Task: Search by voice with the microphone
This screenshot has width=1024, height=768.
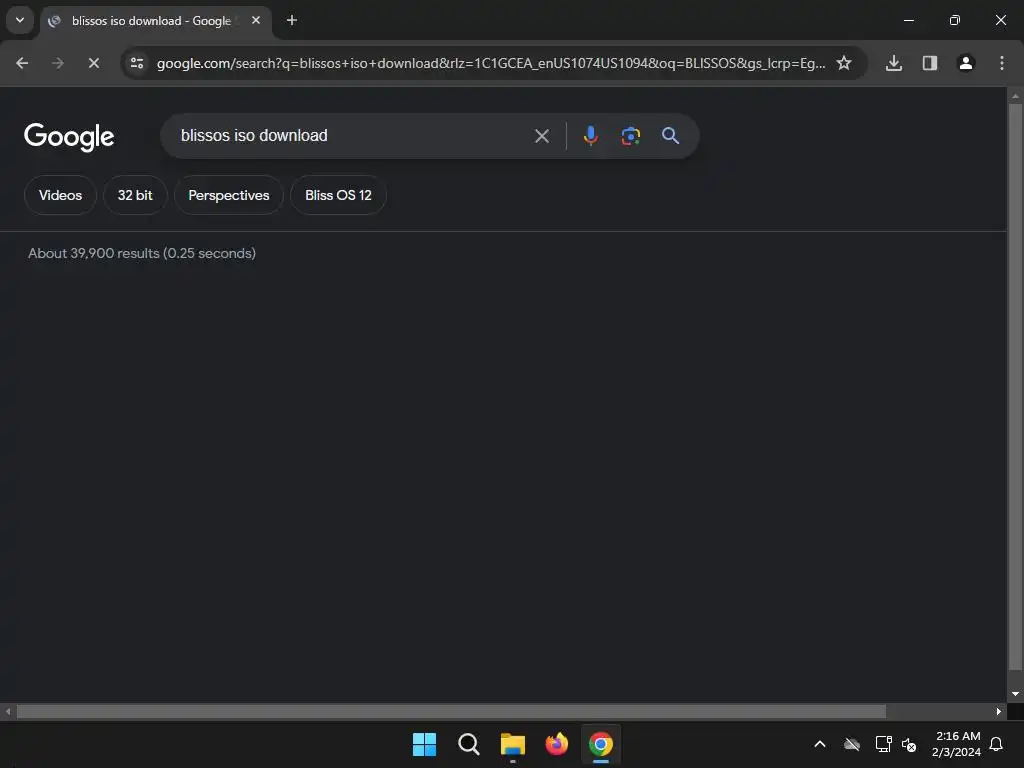Action: (x=590, y=136)
